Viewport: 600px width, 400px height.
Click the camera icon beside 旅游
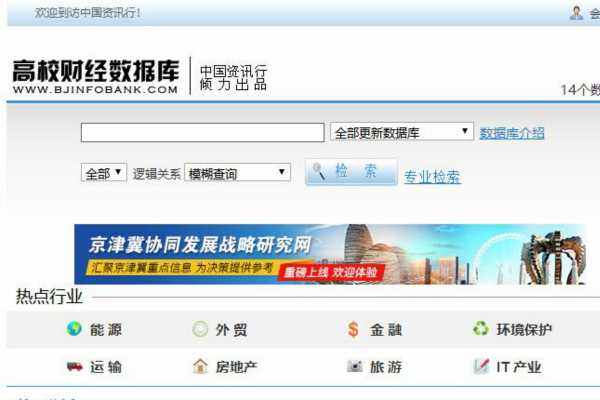coord(354,366)
